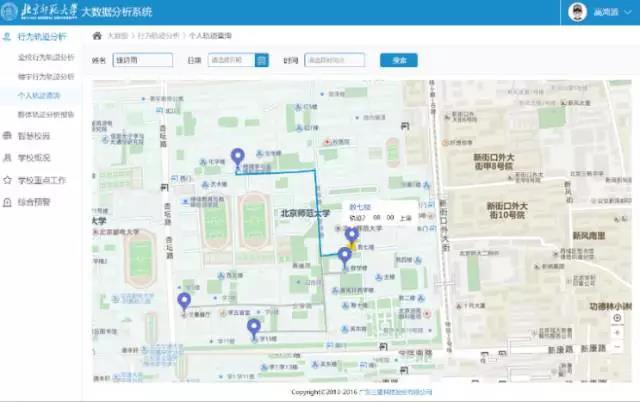This screenshot has height=402, width=640.
Task: Open the user account dropdown arrow
Action: pyautogui.click(x=630, y=13)
